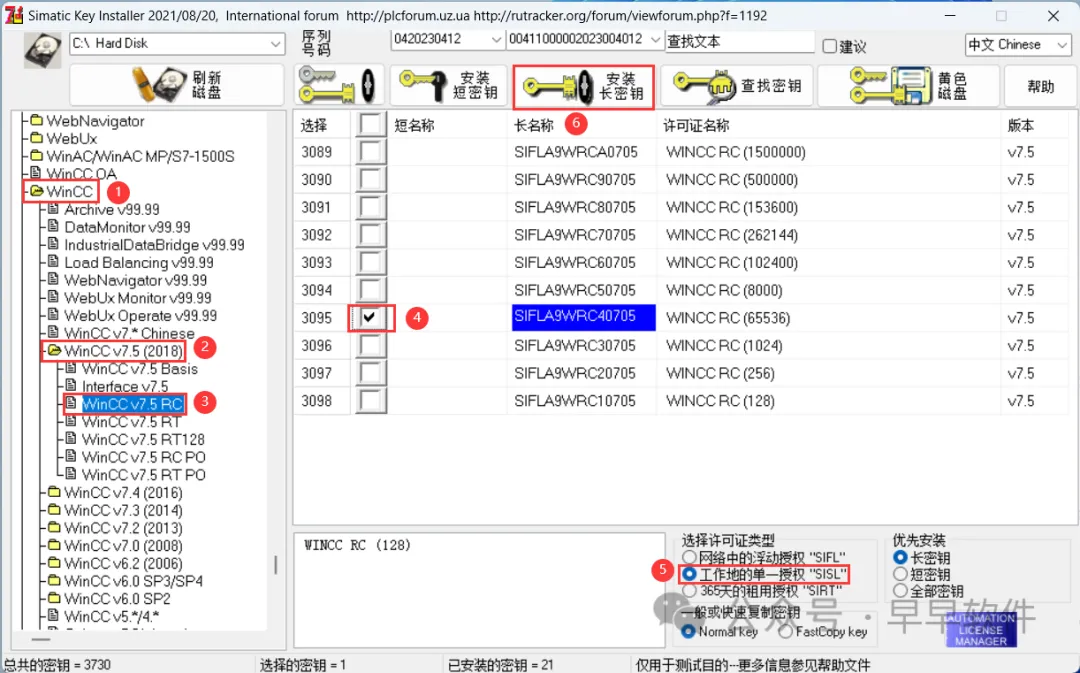Screen dimensions: 1080x673
Task: Open the WinCC v7.3 (2014) folder
Action: pyautogui.click(x=123, y=510)
